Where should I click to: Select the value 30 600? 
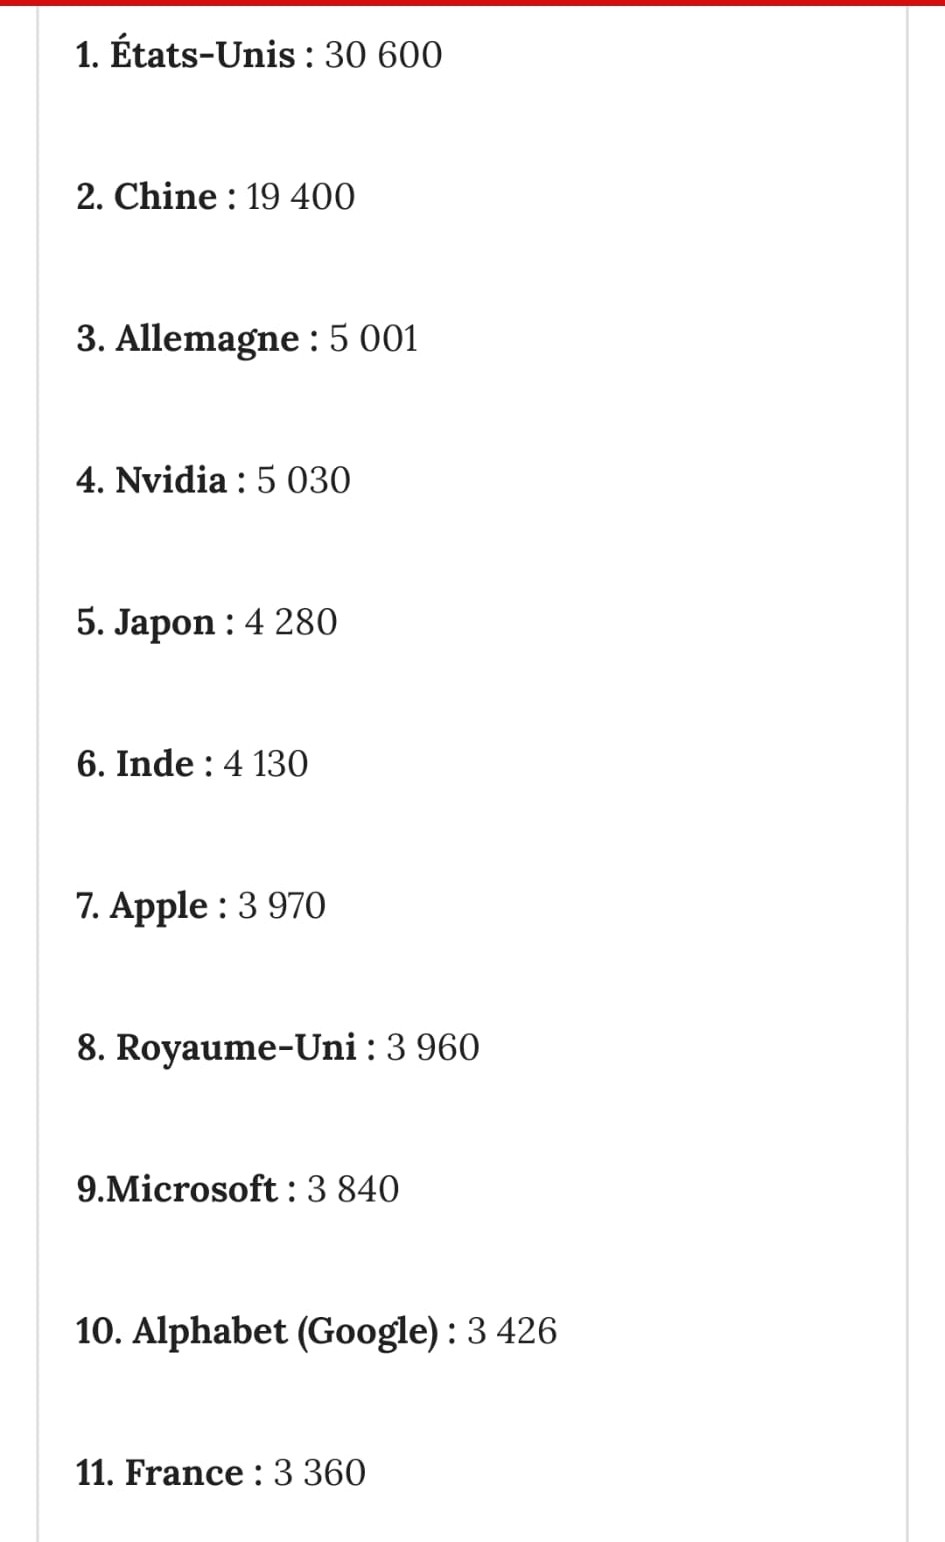pyautogui.click(x=383, y=55)
